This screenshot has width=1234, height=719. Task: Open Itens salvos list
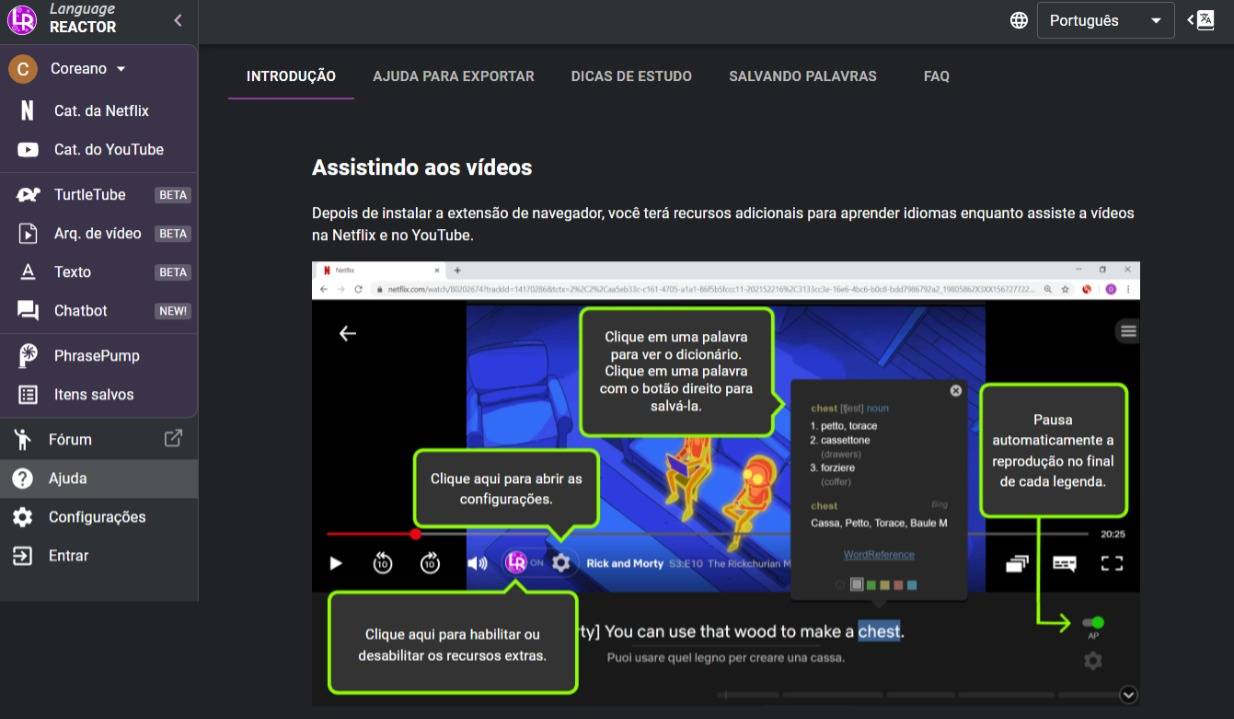[93, 395]
